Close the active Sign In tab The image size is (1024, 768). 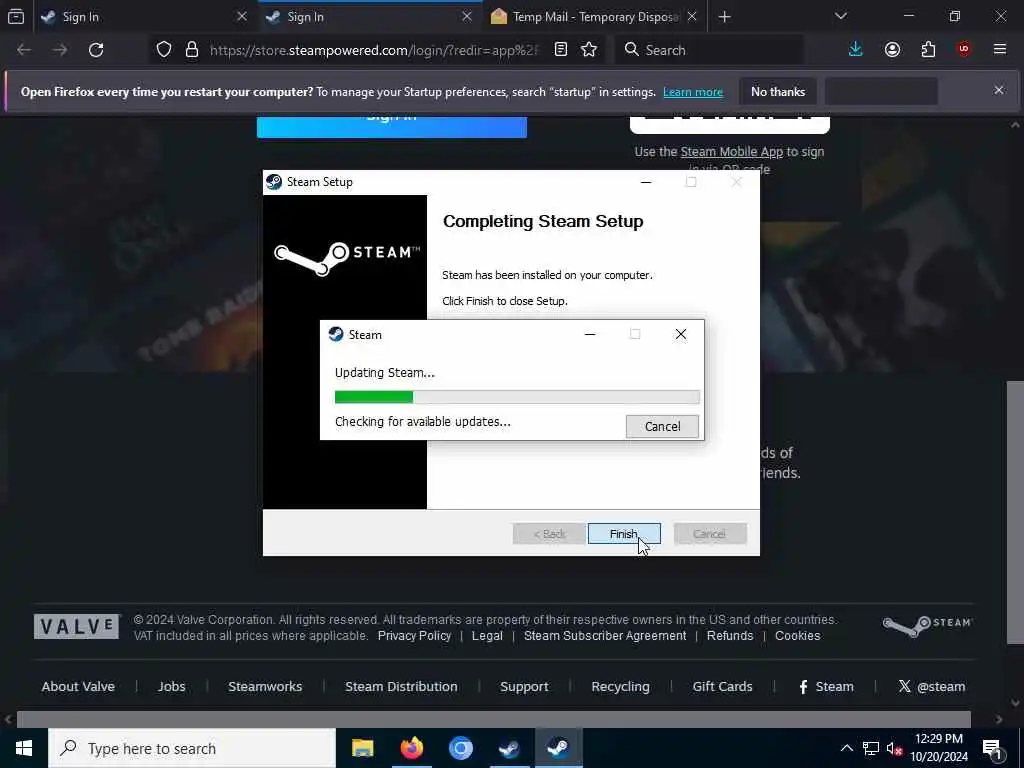[x=466, y=17]
